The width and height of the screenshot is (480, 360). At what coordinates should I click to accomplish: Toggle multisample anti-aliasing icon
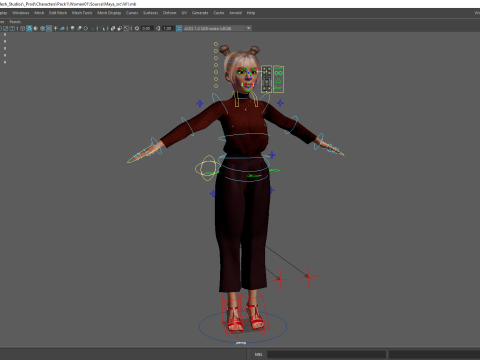(86, 28)
